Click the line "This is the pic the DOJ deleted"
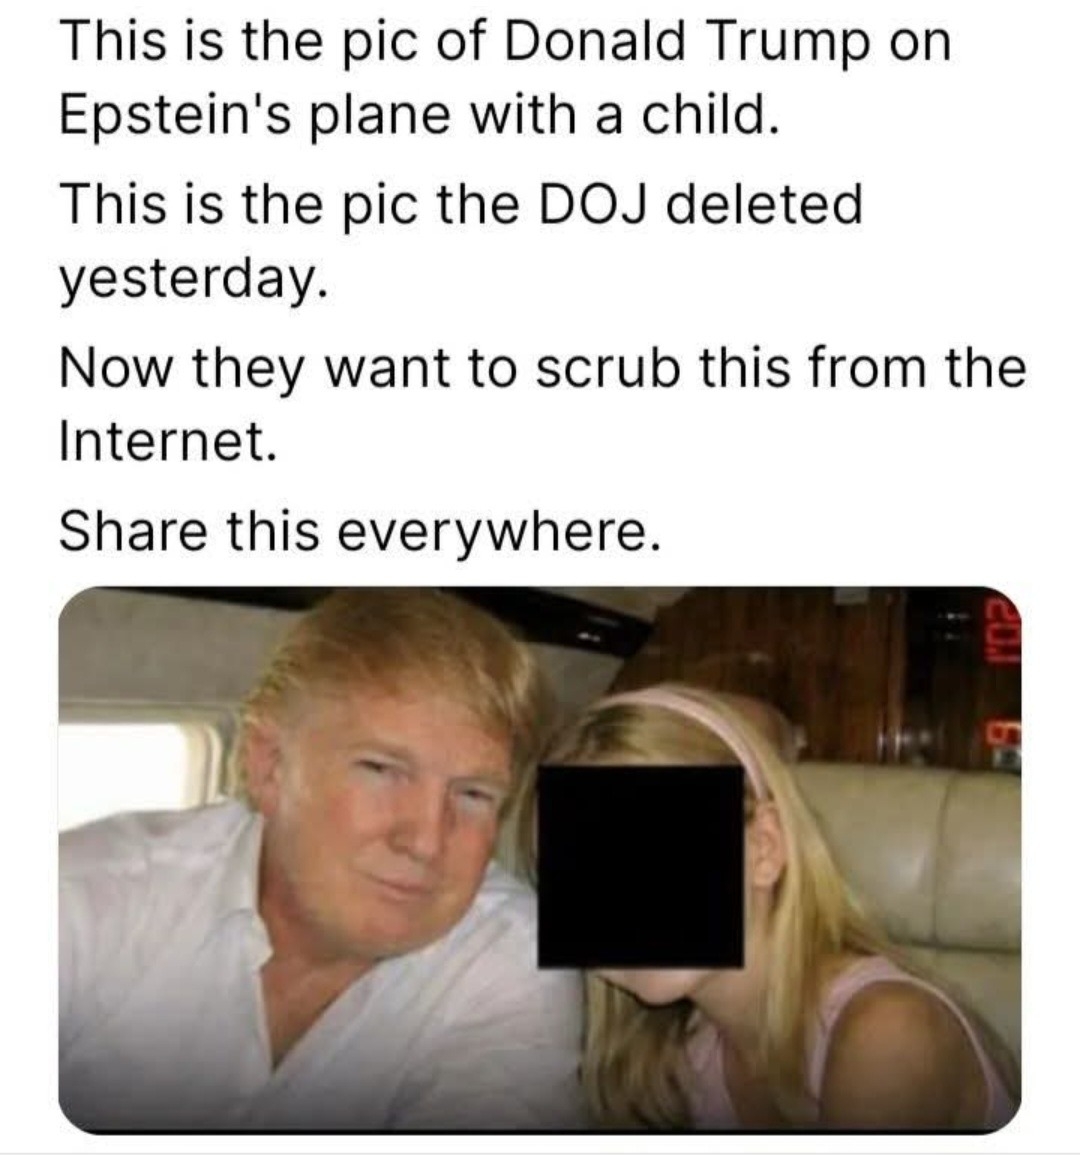 pos(460,204)
